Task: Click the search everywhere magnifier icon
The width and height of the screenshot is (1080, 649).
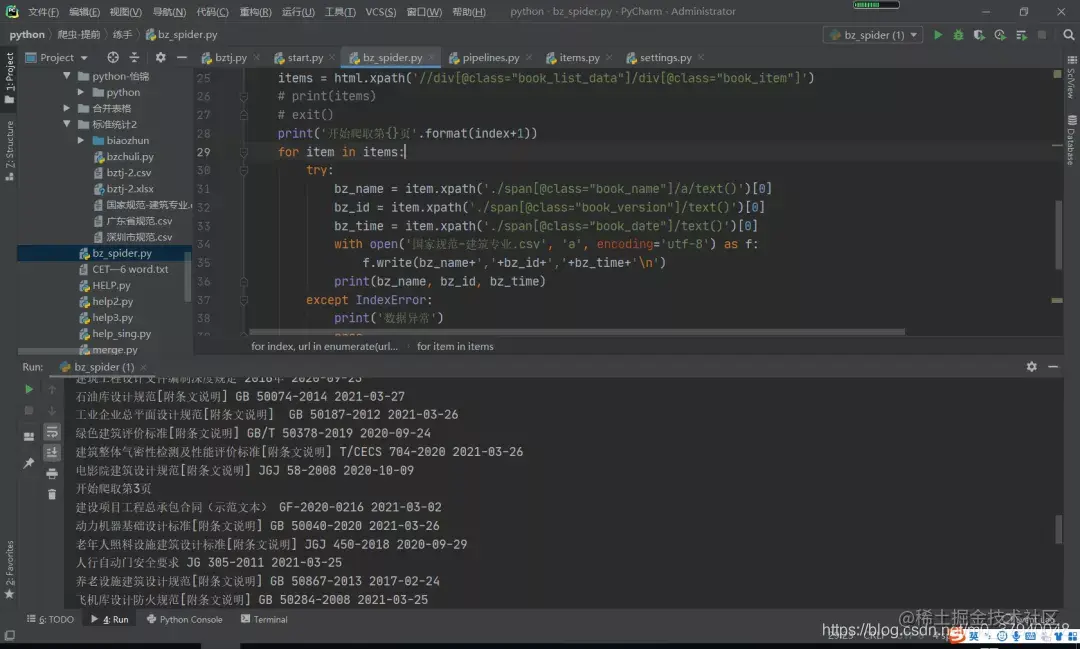Action: (1068, 34)
